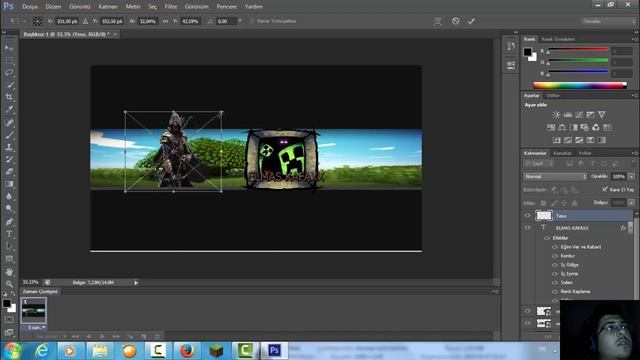Screen dimensions: 640x360
Task: Add a Curves adjustment
Action: coord(579,115)
